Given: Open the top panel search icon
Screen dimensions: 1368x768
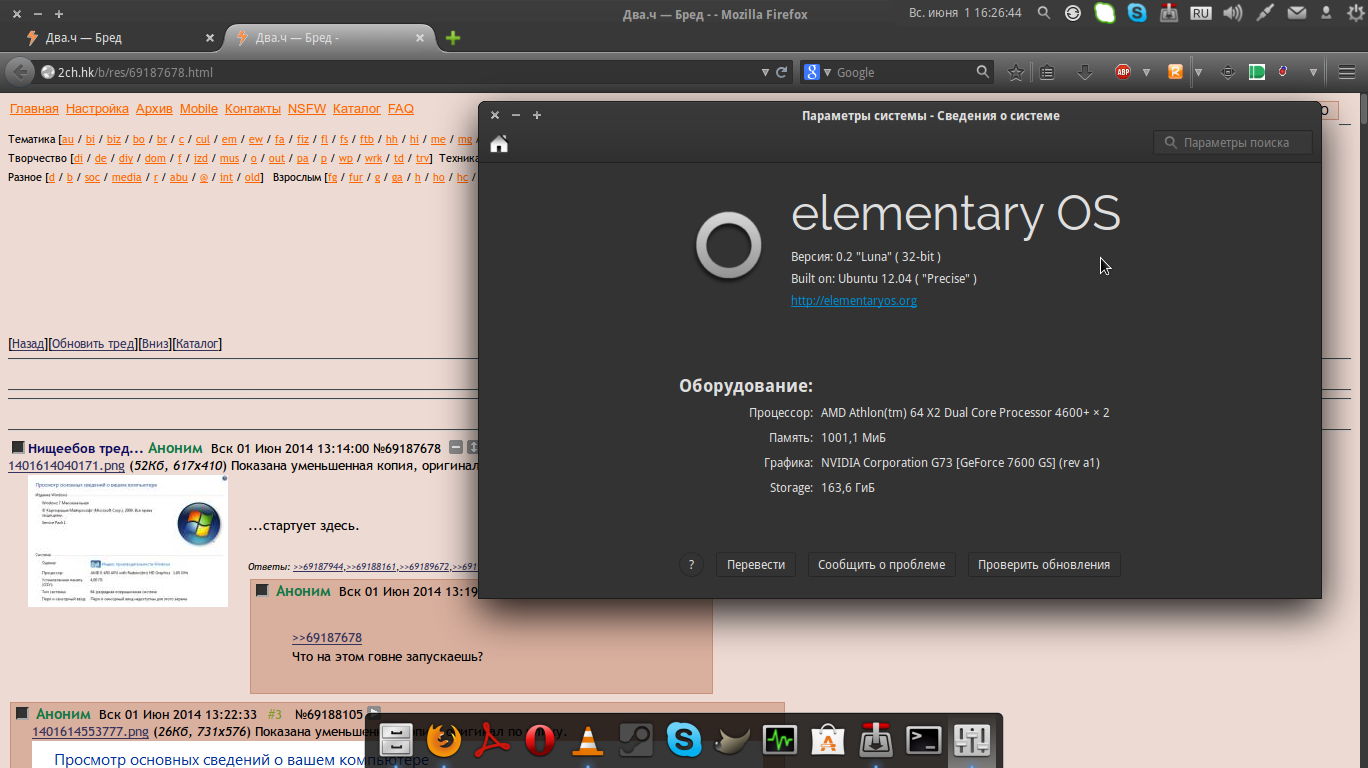Looking at the screenshot, I should point(1044,13).
